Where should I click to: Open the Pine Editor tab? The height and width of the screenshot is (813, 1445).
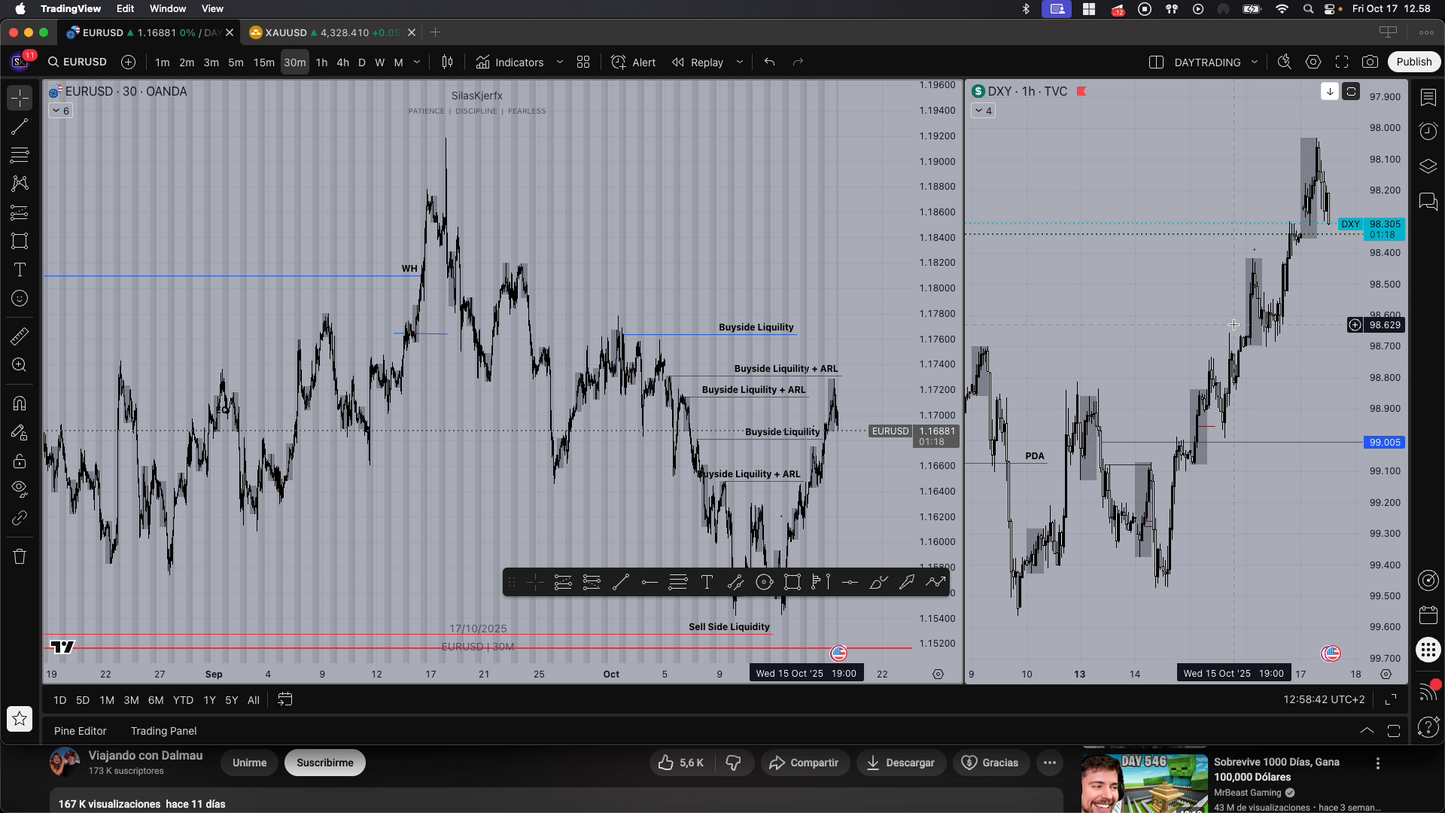point(80,731)
